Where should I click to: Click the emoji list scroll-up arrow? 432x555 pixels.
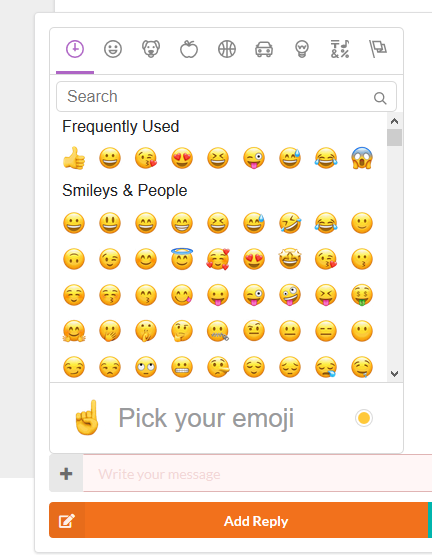(394, 121)
